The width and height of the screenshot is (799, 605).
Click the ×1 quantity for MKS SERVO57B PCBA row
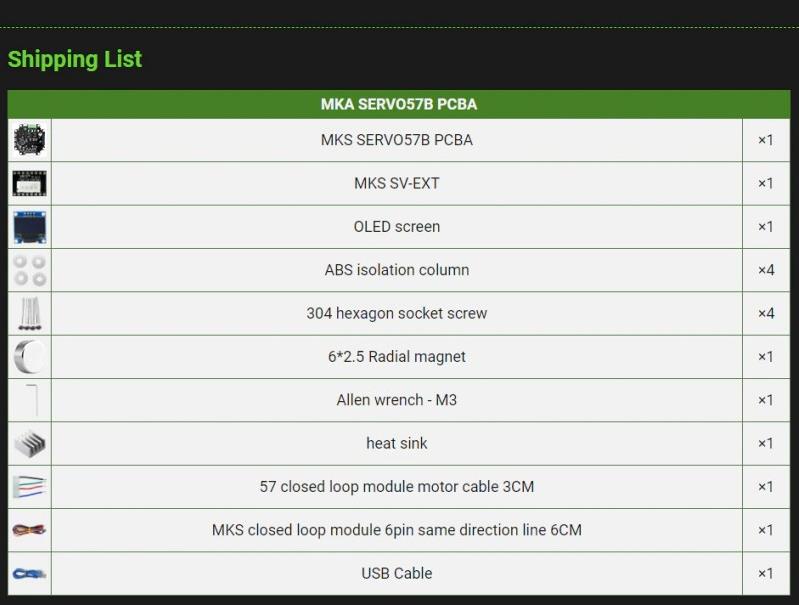click(766, 140)
